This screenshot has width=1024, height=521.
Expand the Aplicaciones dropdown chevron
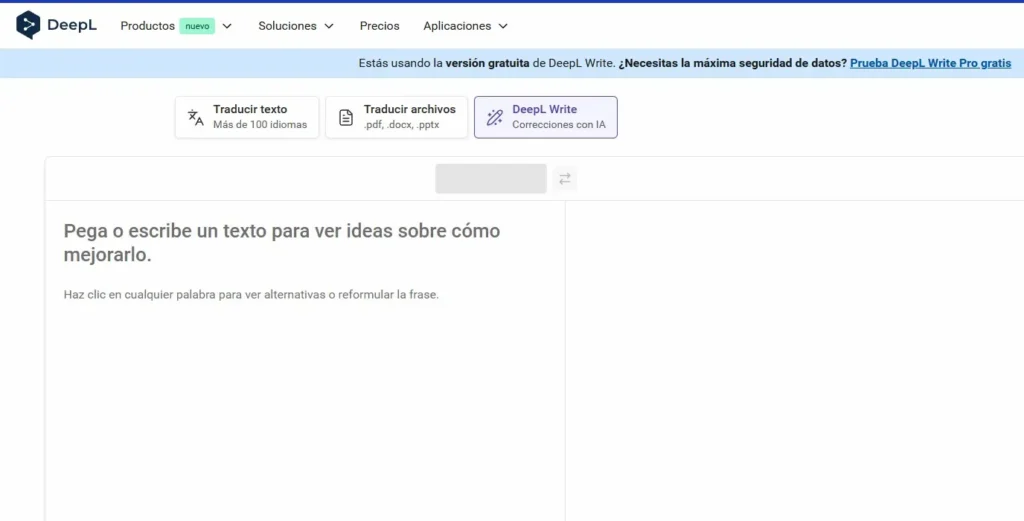point(503,26)
